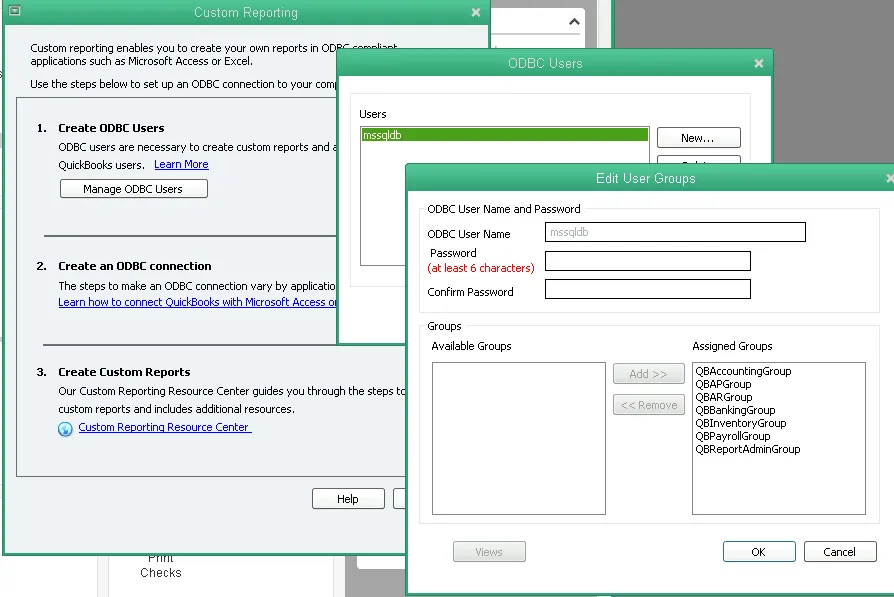This screenshot has height=597, width=894.
Task: Close the Custom Reporting window
Action: tap(476, 13)
